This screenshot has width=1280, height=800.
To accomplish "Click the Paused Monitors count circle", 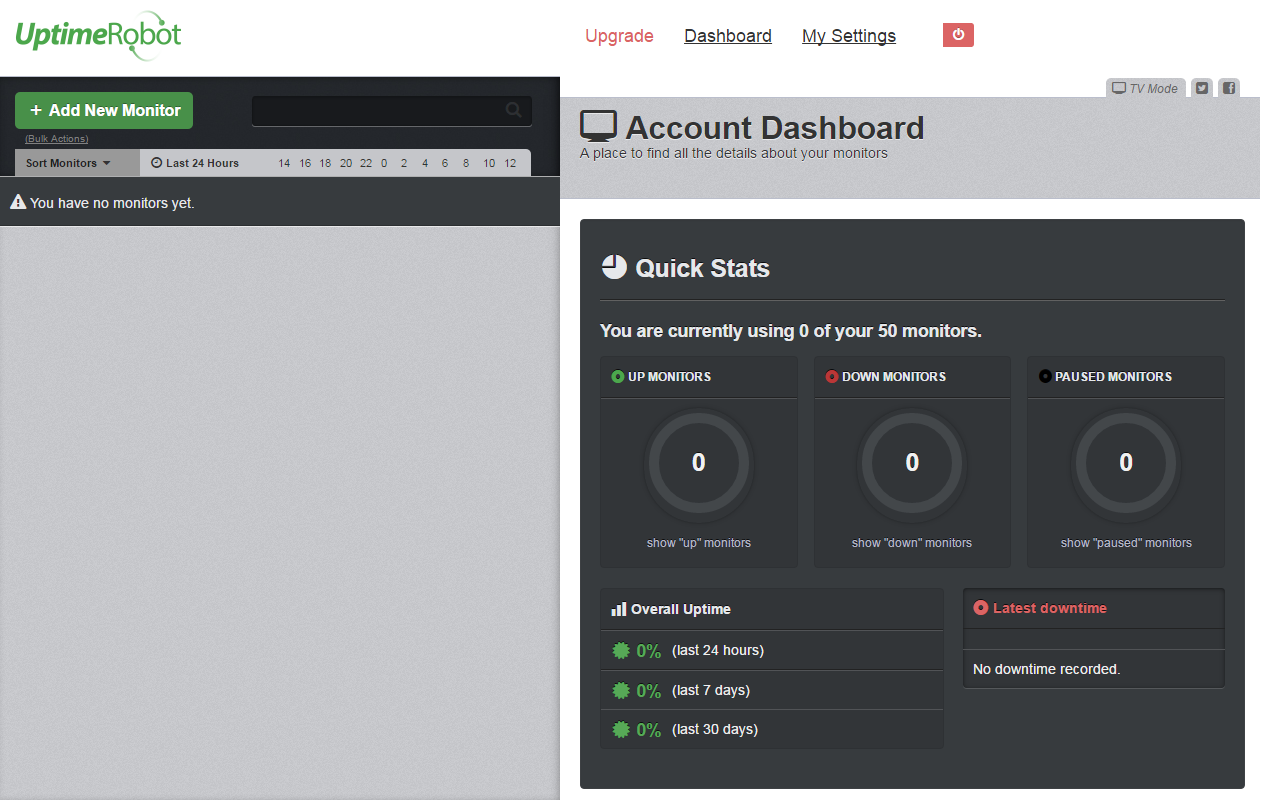I will (x=1126, y=462).
